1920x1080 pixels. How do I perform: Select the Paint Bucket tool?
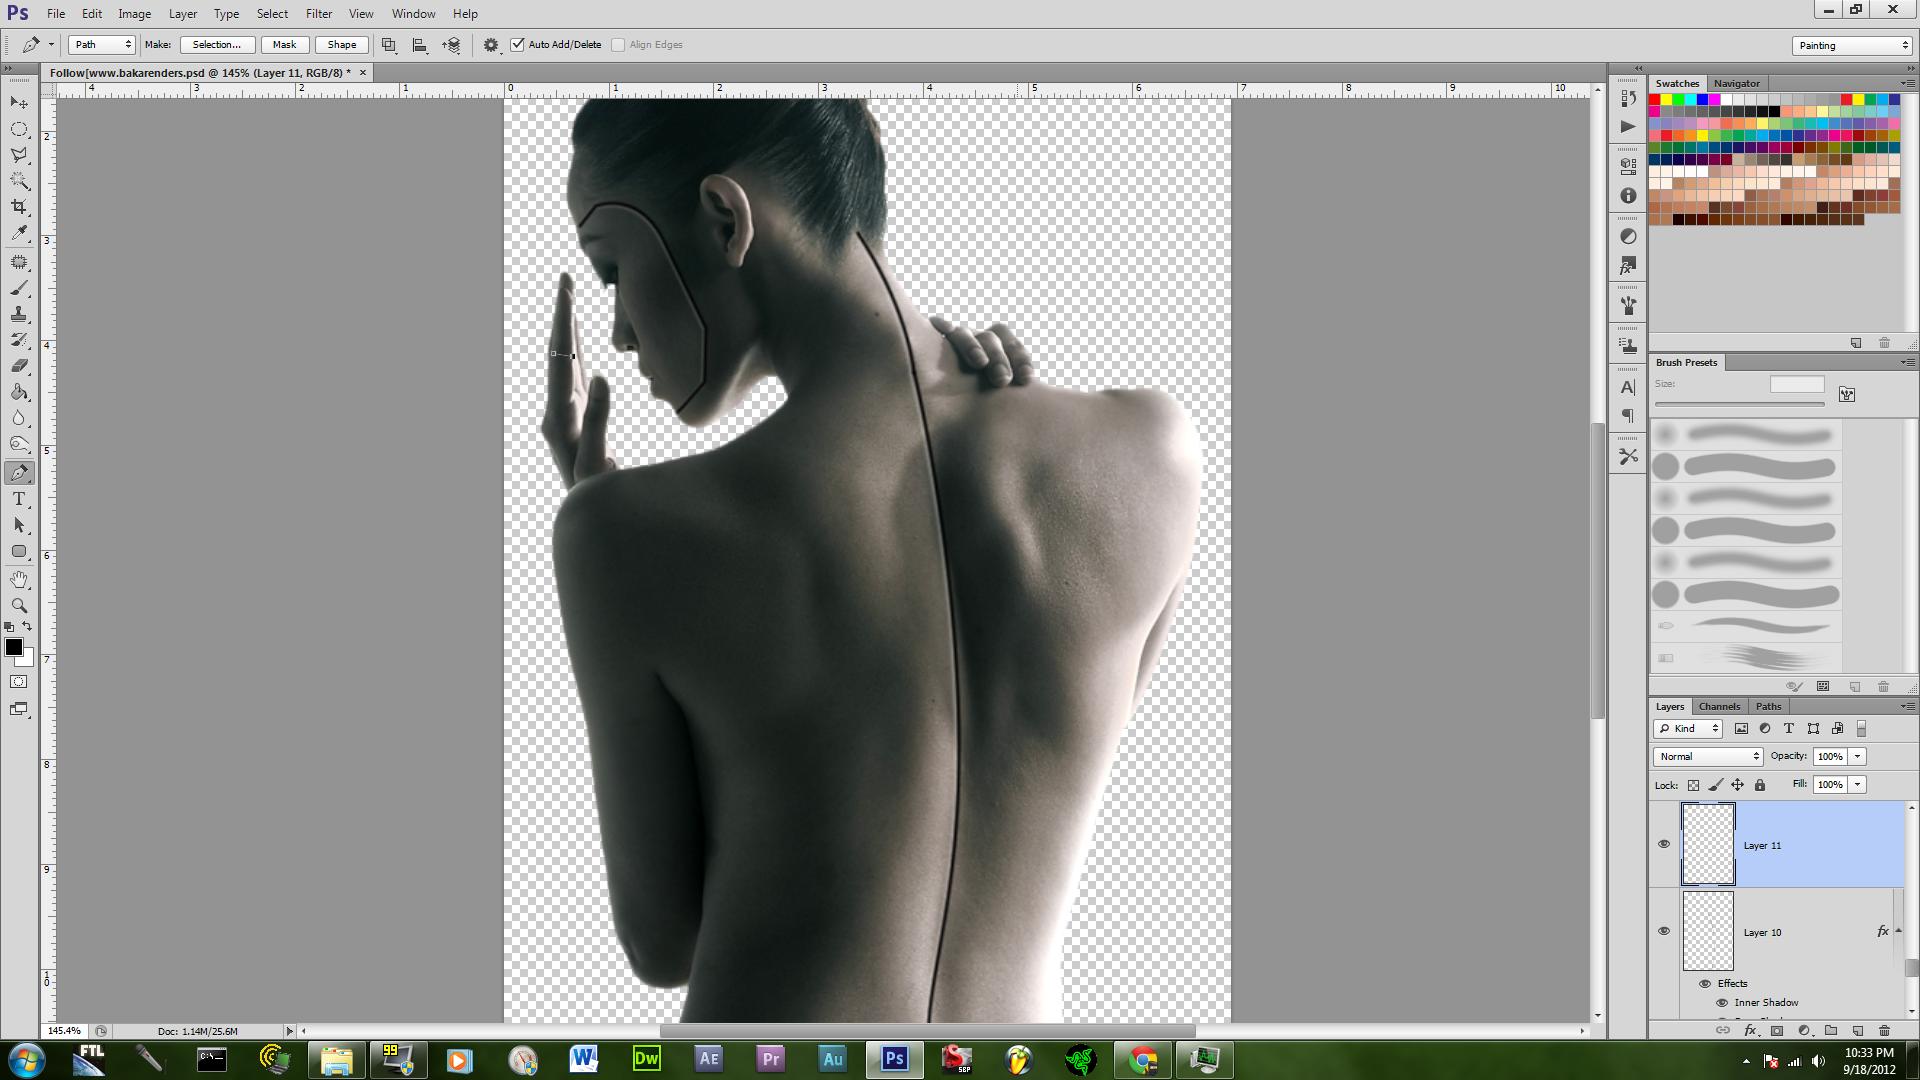click(19, 392)
